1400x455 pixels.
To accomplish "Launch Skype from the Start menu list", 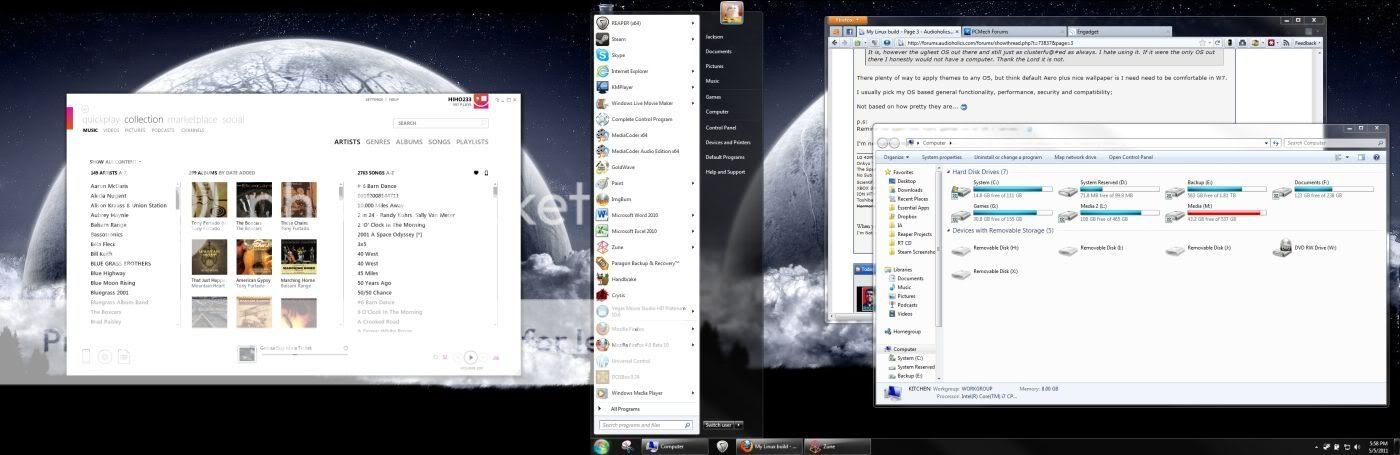I will click(618, 55).
